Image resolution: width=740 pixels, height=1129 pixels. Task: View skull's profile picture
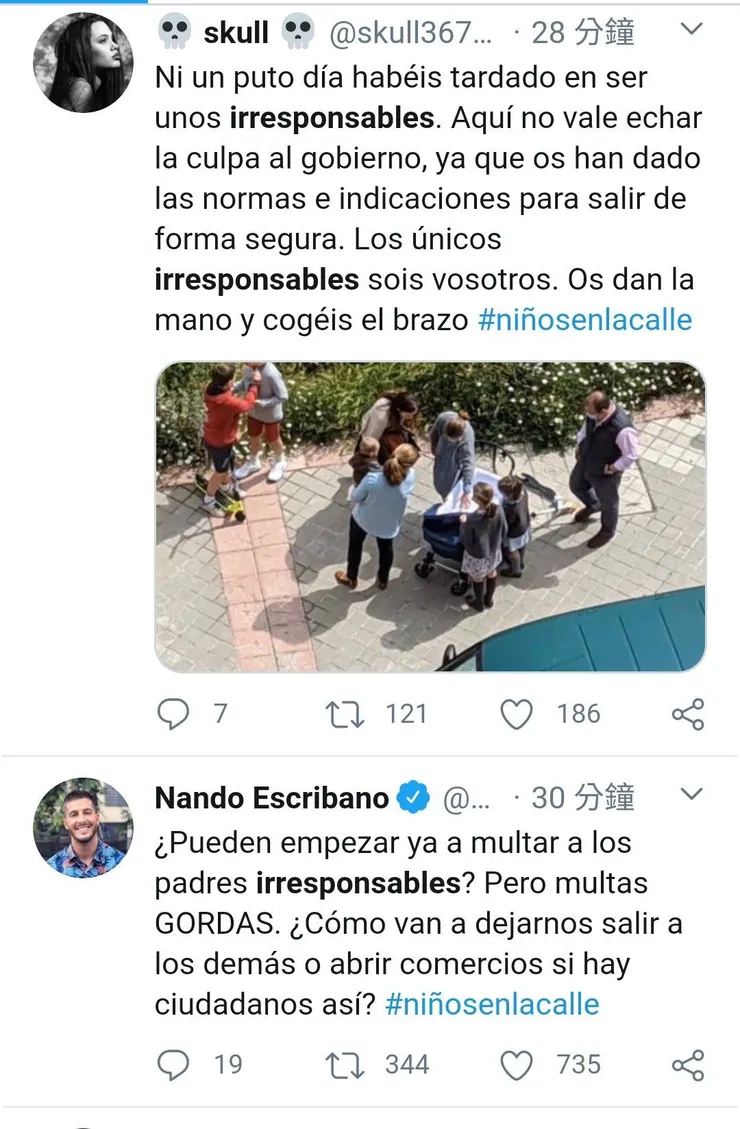(83, 62)
